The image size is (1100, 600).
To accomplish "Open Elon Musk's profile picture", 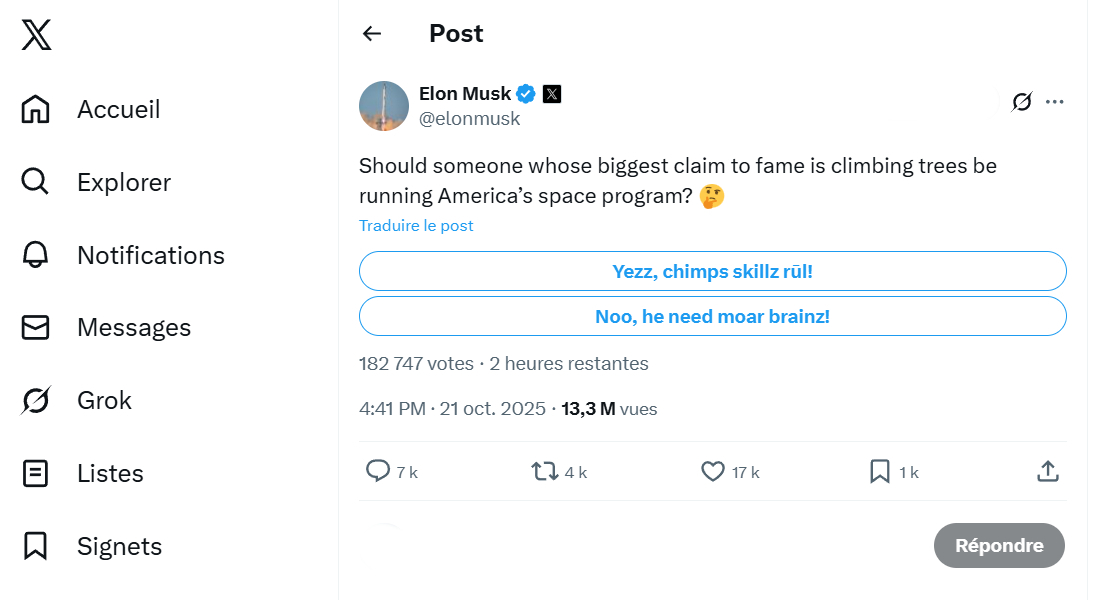I will [x=384, y=106].
